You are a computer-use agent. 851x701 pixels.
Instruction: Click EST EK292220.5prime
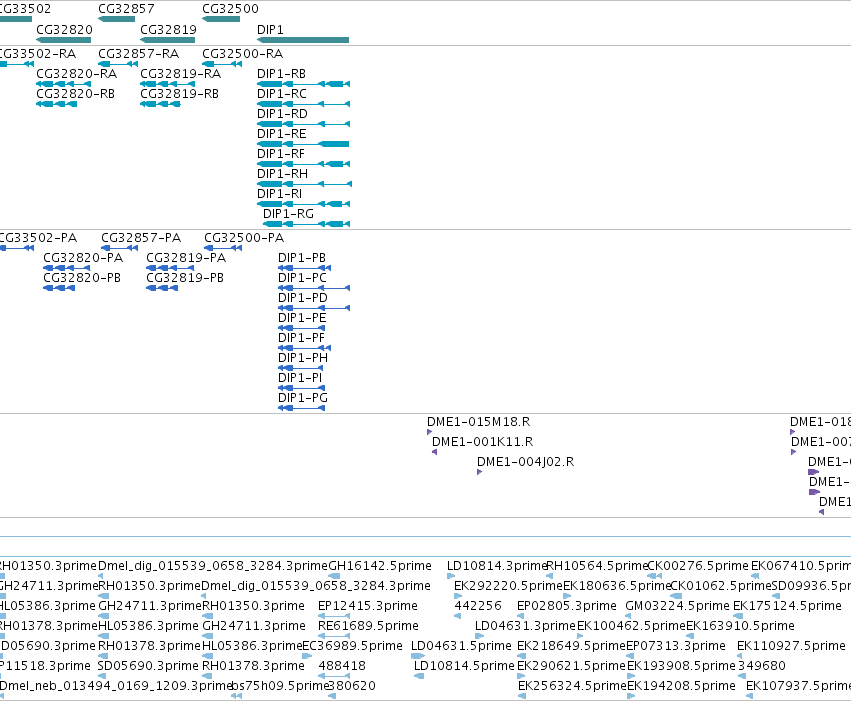(x=508, y=586)
